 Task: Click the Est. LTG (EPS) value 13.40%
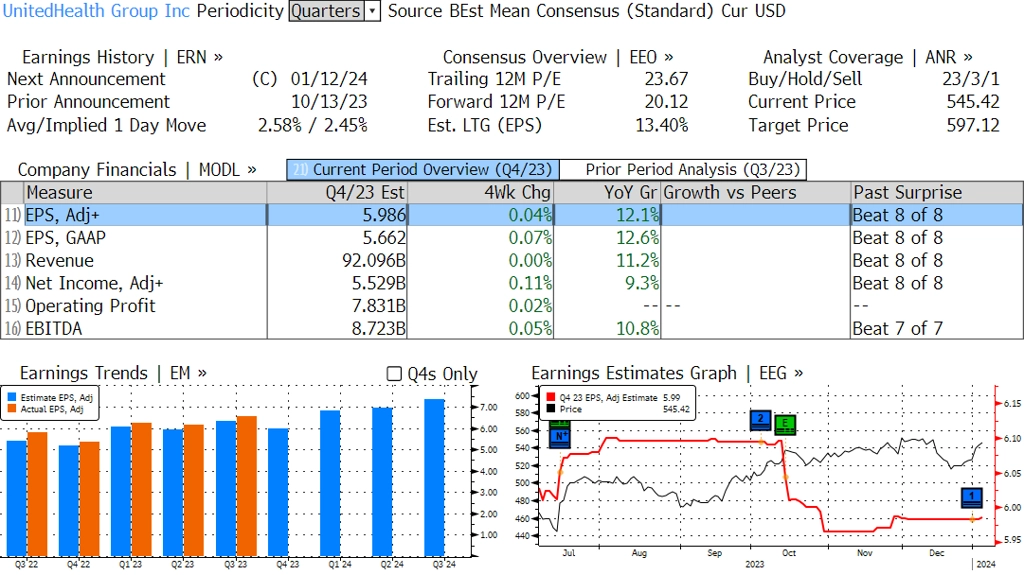pyautogui.click(x=662, y=125)
